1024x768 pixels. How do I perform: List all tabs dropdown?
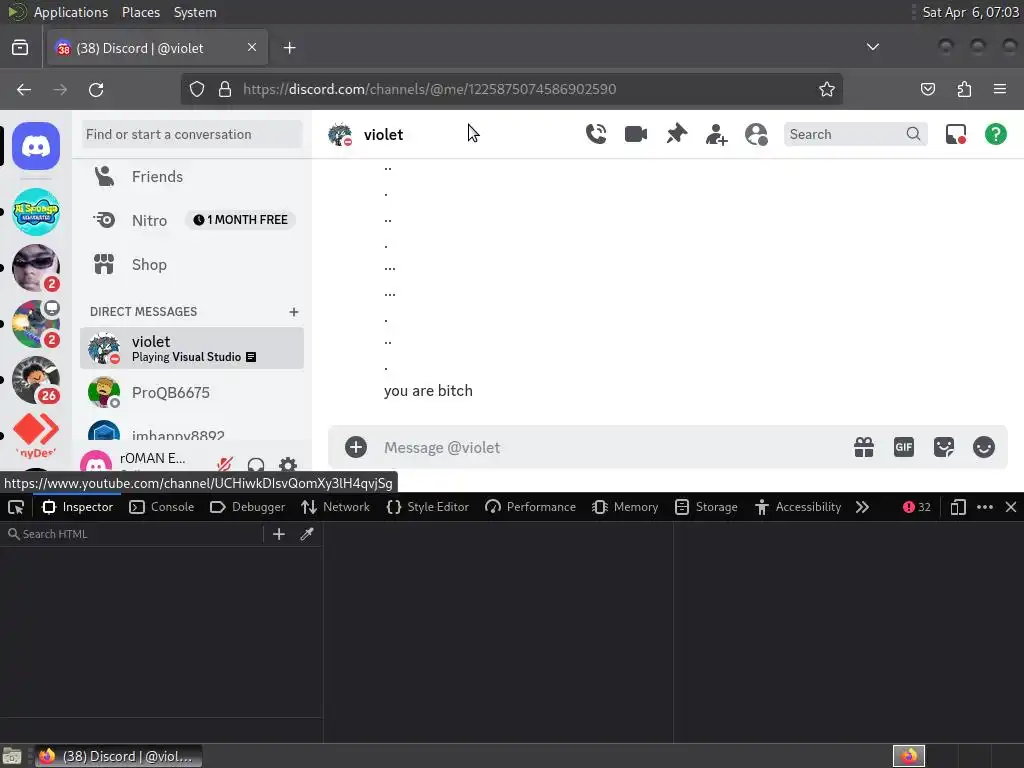point(872,47)
